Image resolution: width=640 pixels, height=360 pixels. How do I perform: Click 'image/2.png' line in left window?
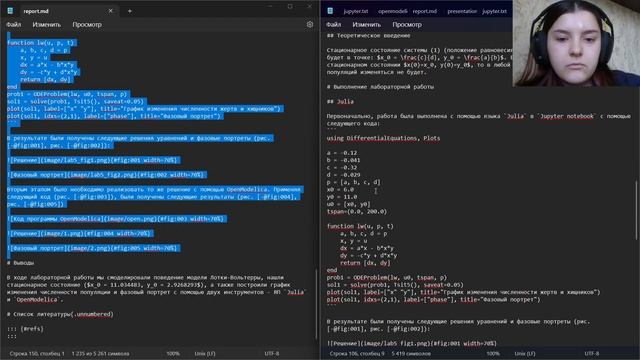[x=93, y=248]
